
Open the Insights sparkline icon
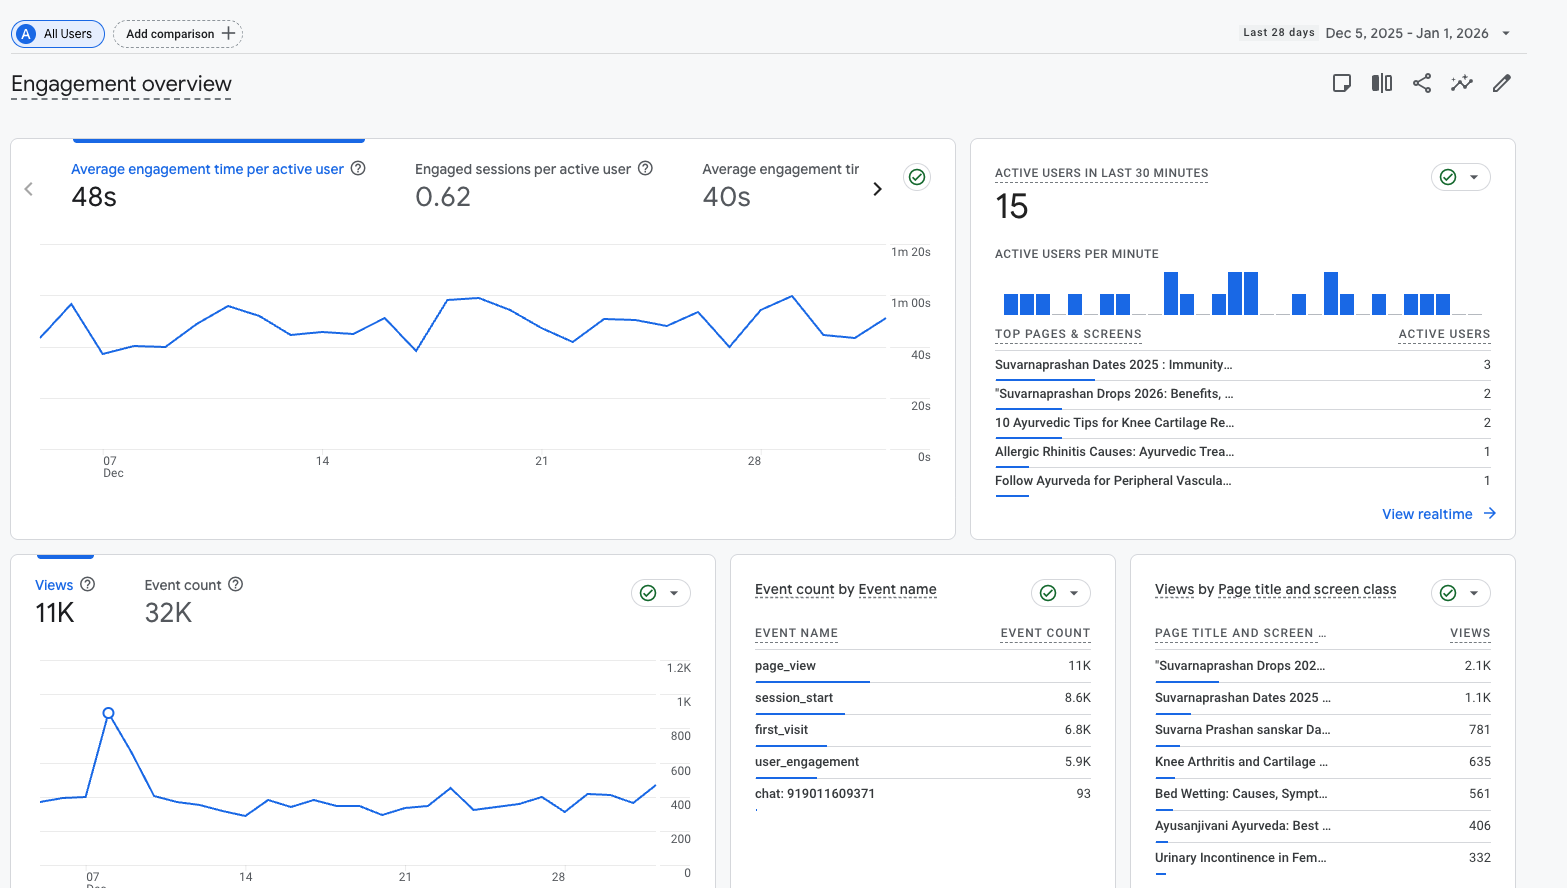tap(1462, 83)
